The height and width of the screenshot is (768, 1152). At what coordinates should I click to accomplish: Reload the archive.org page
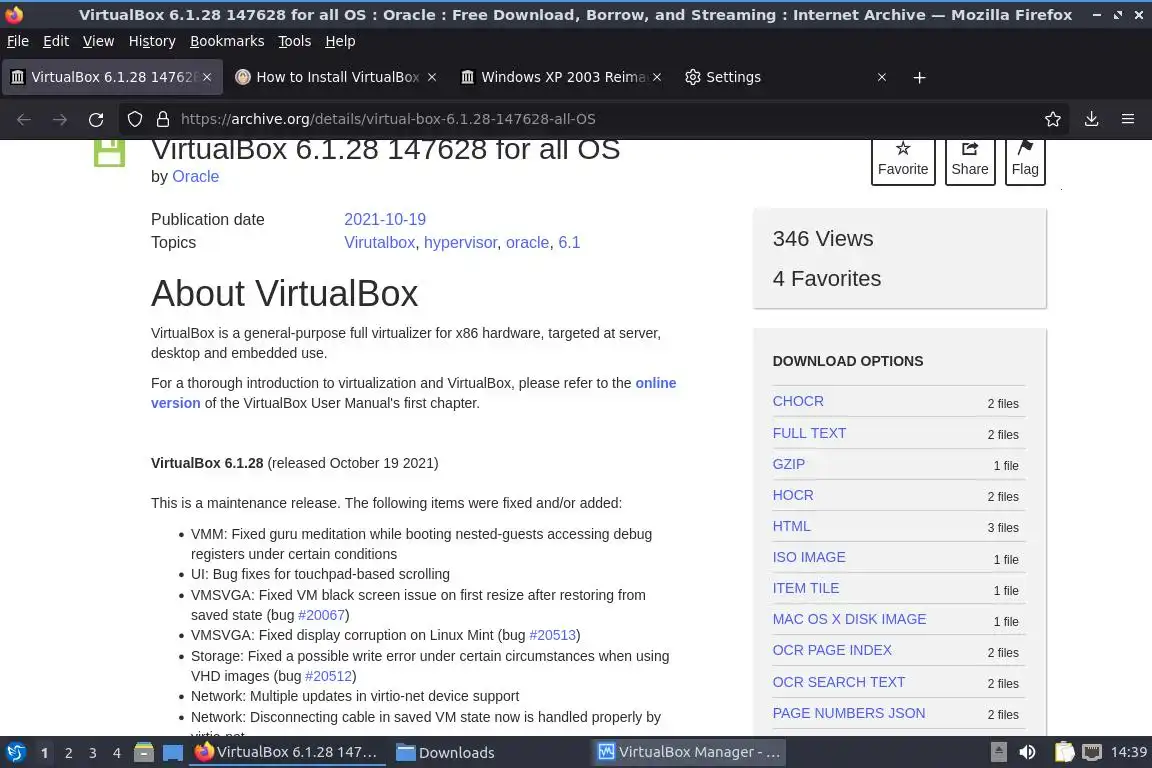pyautogui.click(x=96, y=119)
